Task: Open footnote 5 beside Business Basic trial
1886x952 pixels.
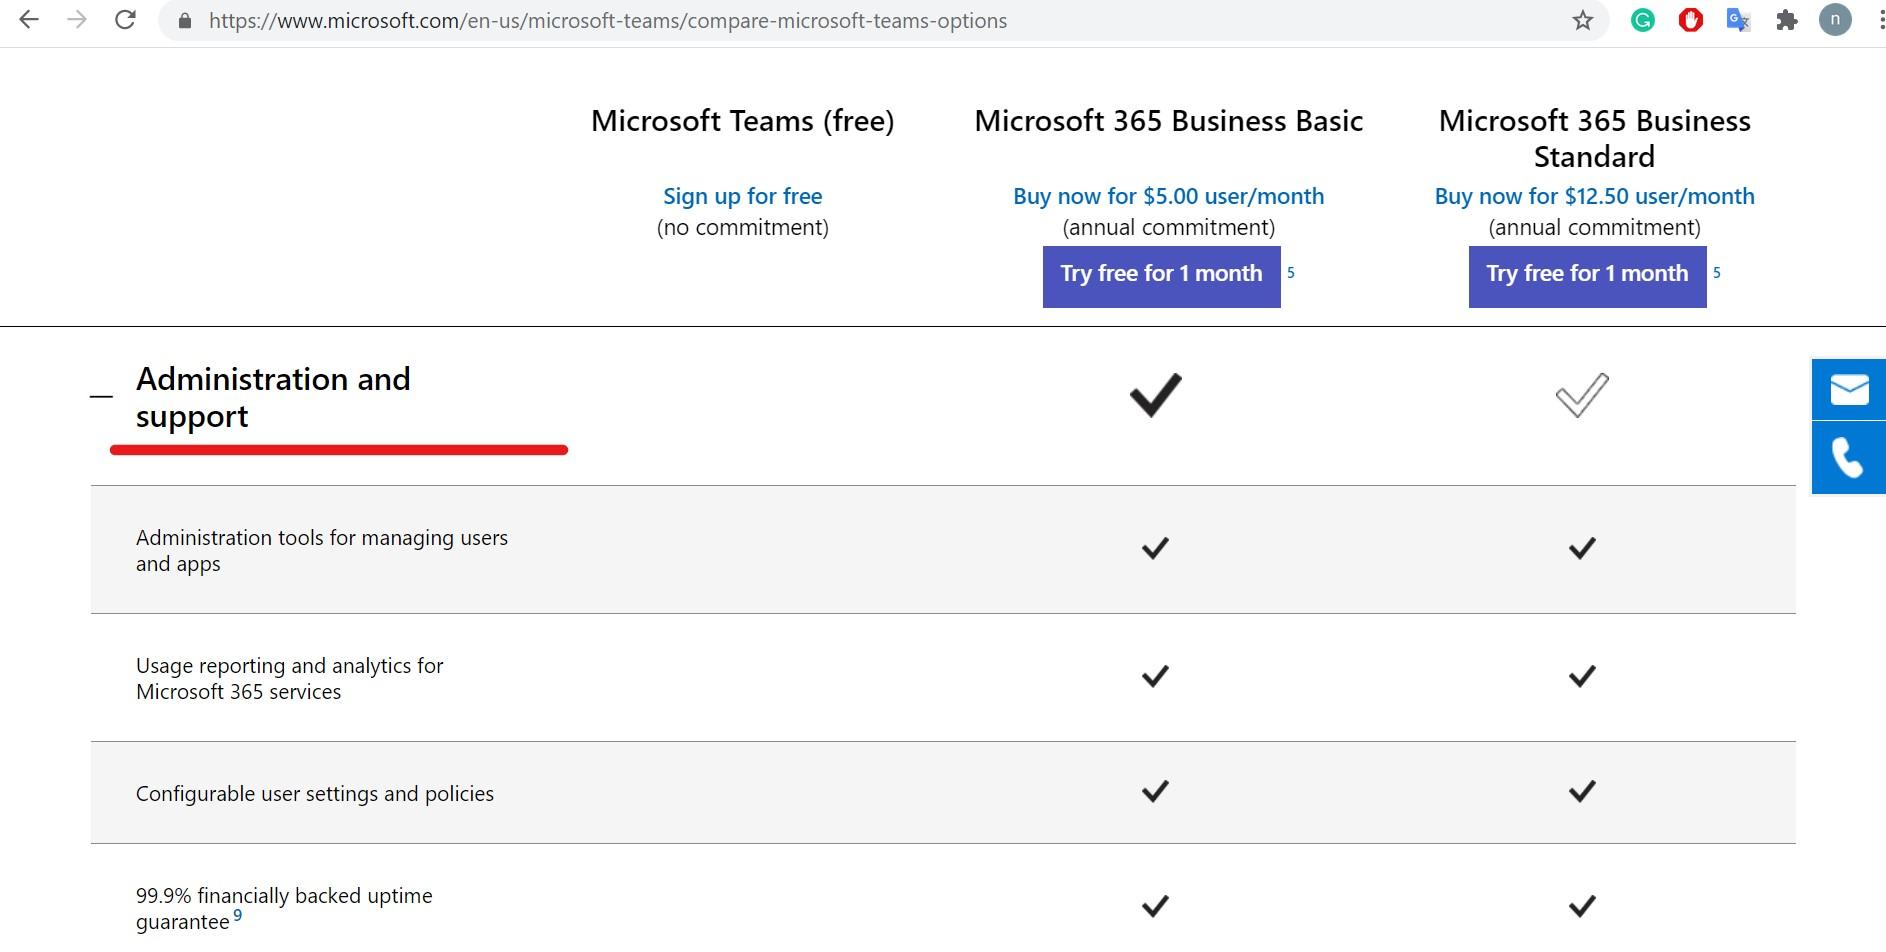Action: (1291, 272)
